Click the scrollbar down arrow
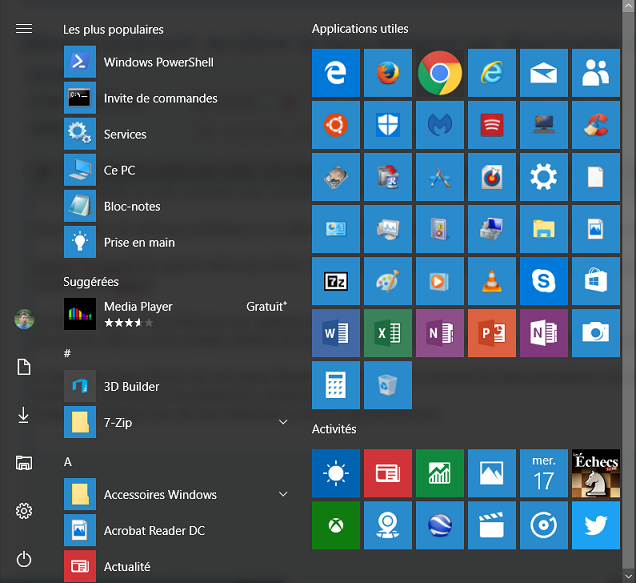Screen dimensions: 636x583 [629, 576]
